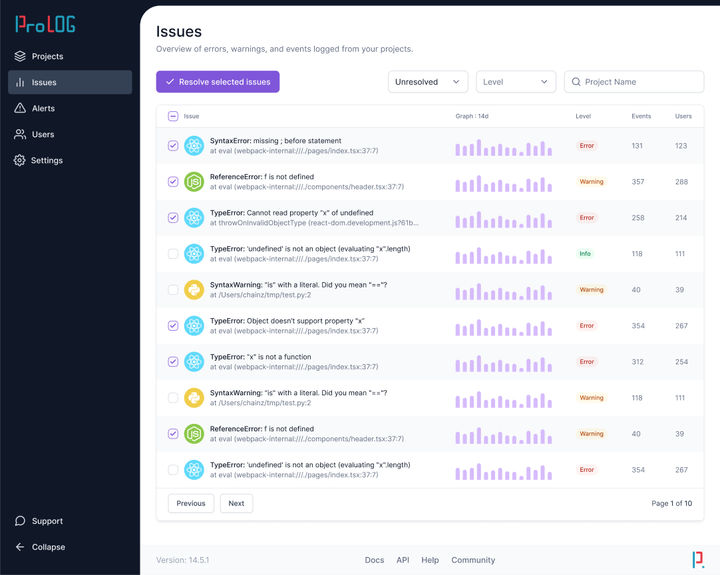Viewport: 720px width, 575px height.
Task: Uncheck Cannot read property "x" issue
Action: coord(173,218)
